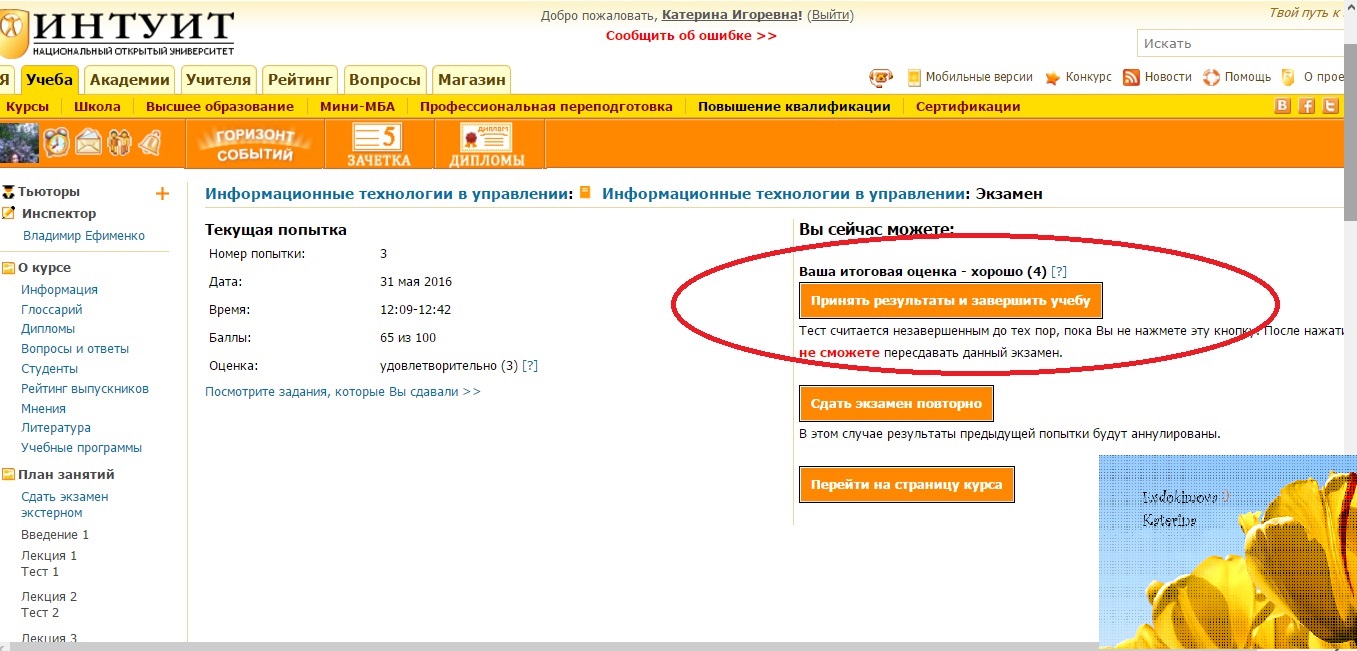Open the Дипломы diplomas icon
The height and width of the screenshot is (651, 1357).
coord(487,144)
